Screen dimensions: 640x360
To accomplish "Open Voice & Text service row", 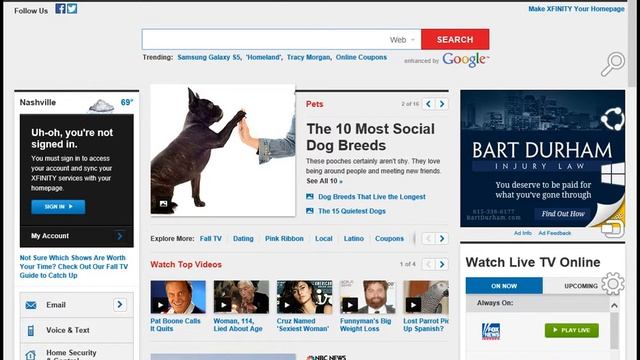I will (x=77, y=330).
